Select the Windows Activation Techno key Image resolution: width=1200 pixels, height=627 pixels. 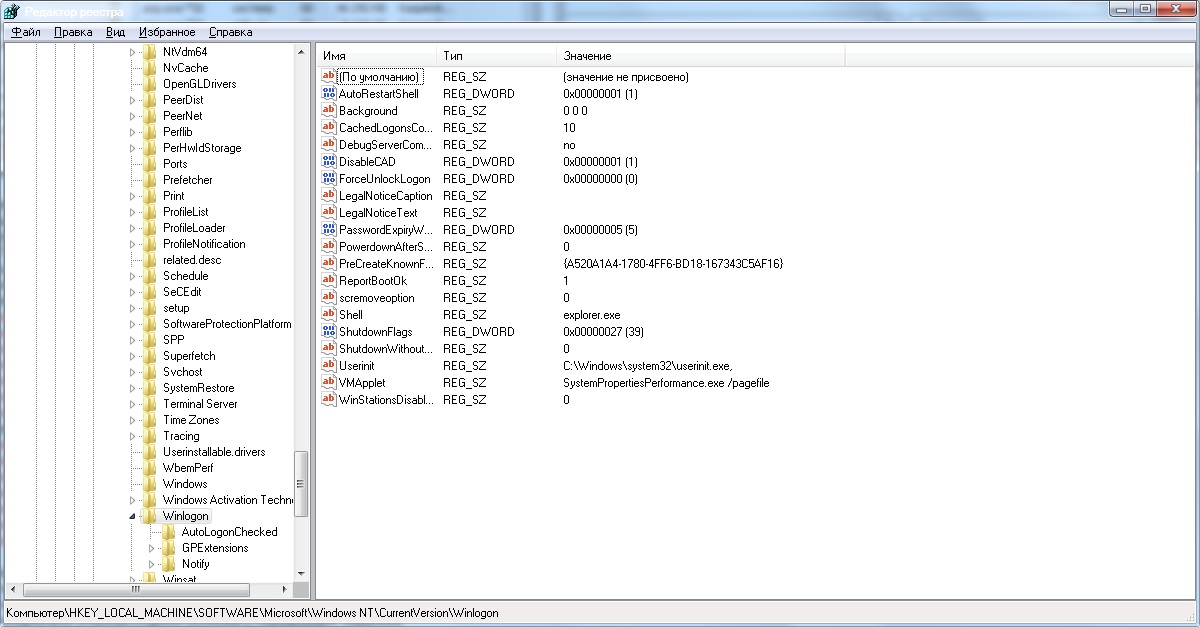point(227,500)
